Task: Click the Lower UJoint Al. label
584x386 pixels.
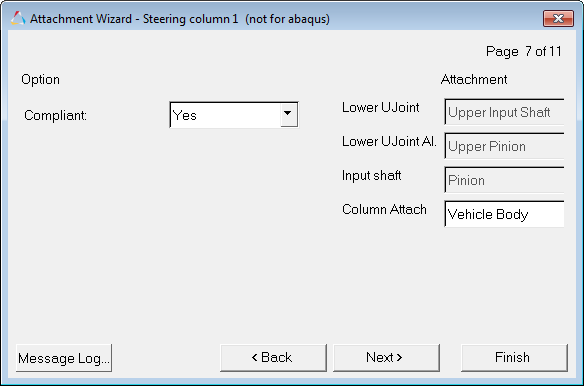Action: [389, 142]
